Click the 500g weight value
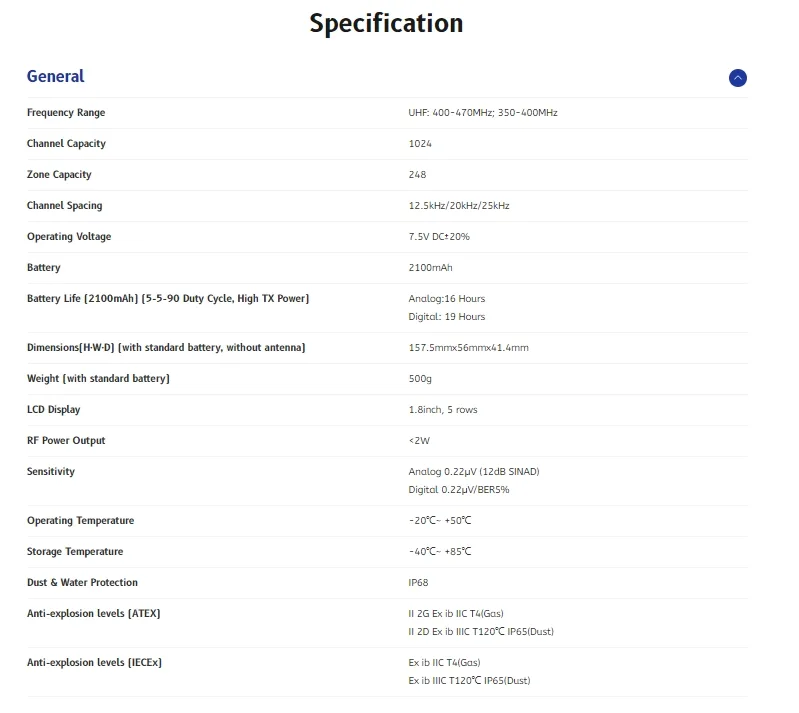The height and width of the screenshot is (713, 799). (420, 379)
